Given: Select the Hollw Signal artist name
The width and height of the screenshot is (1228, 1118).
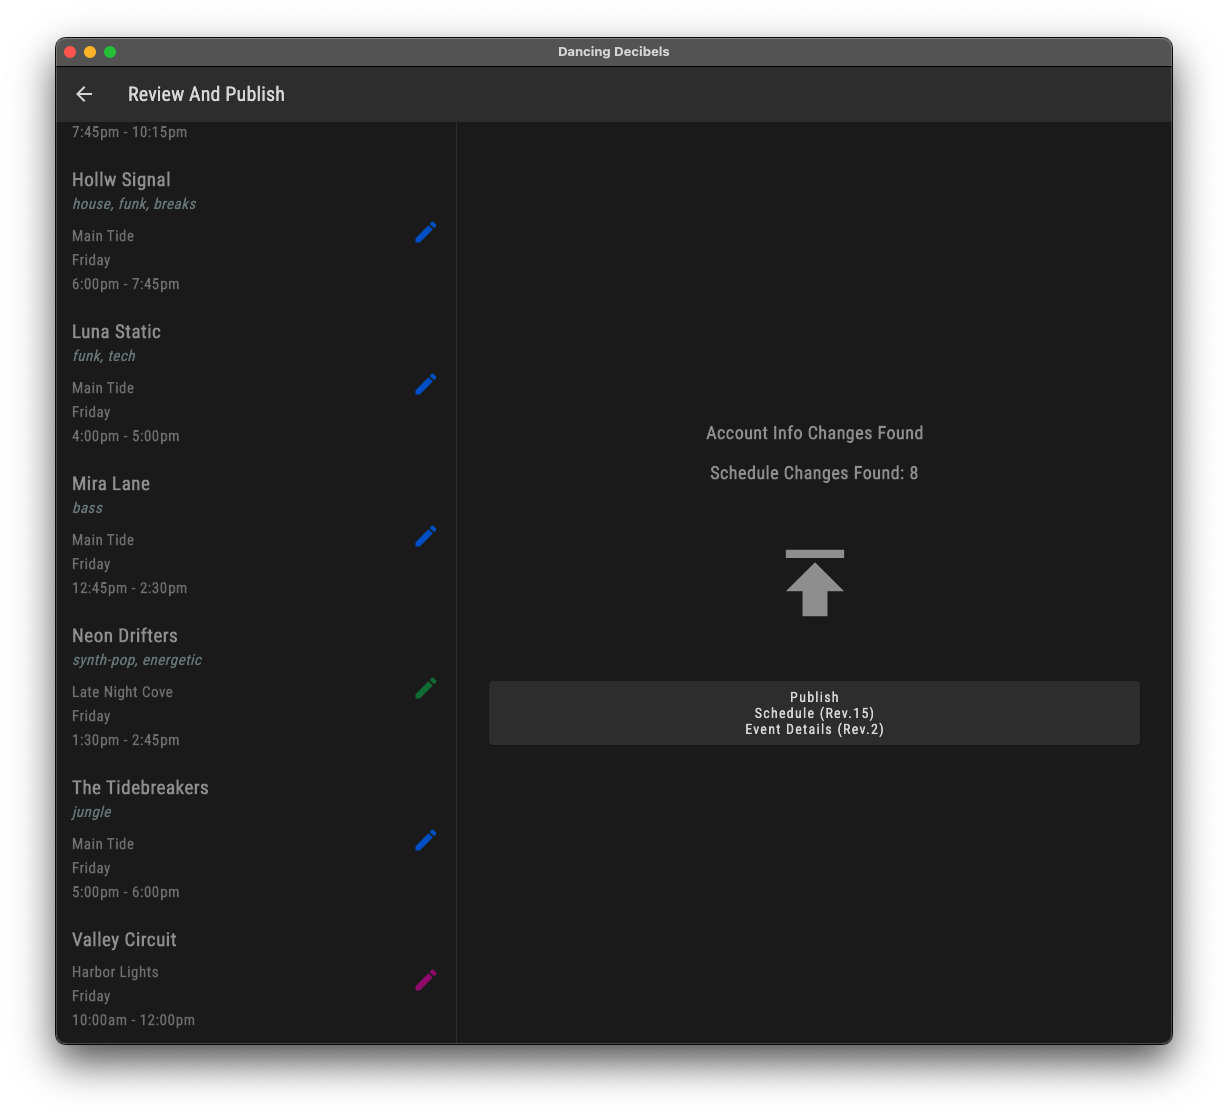Looking at the screenshot, I should point(121,180).
